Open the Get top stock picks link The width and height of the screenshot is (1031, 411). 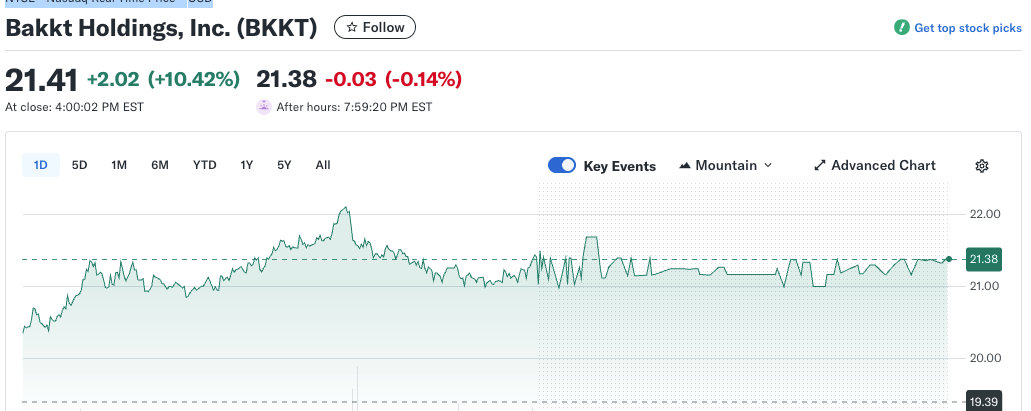[968, 28]
